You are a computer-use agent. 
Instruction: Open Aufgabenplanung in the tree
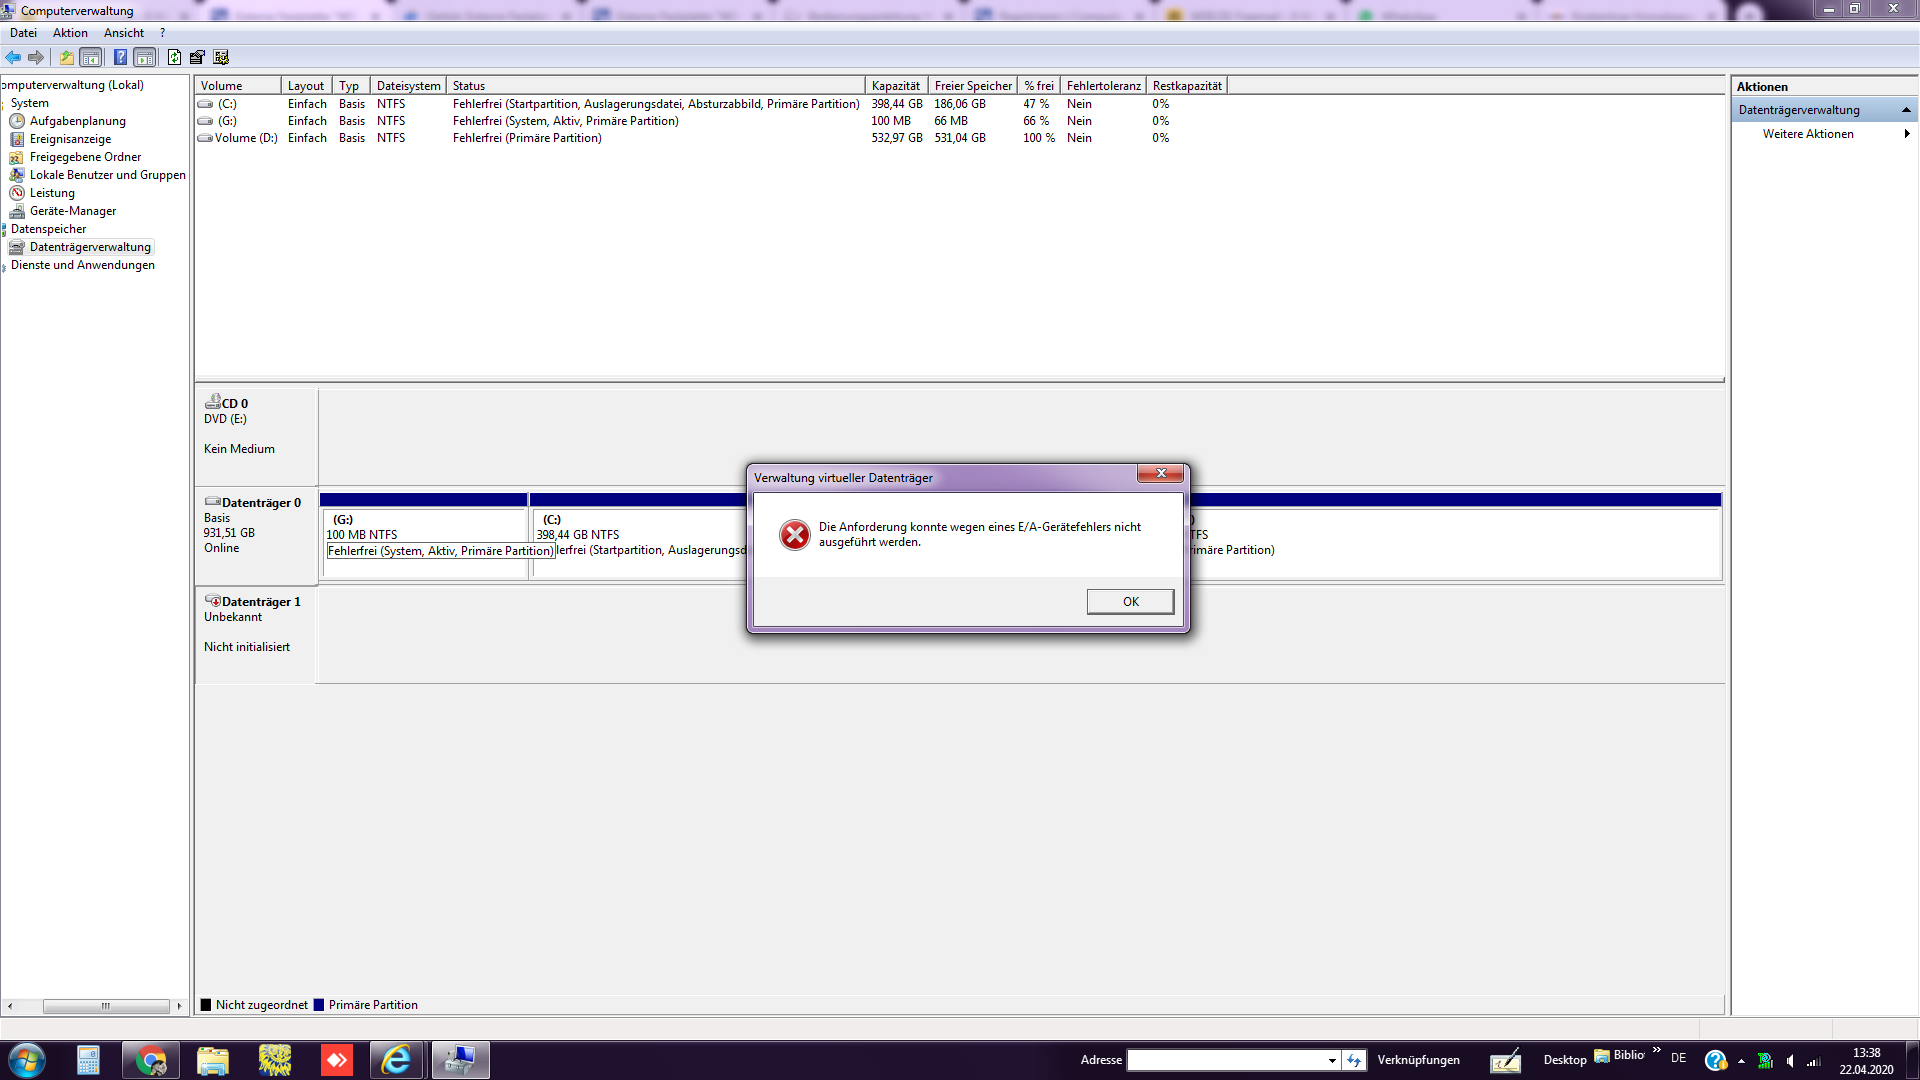(x=77, y=121)
